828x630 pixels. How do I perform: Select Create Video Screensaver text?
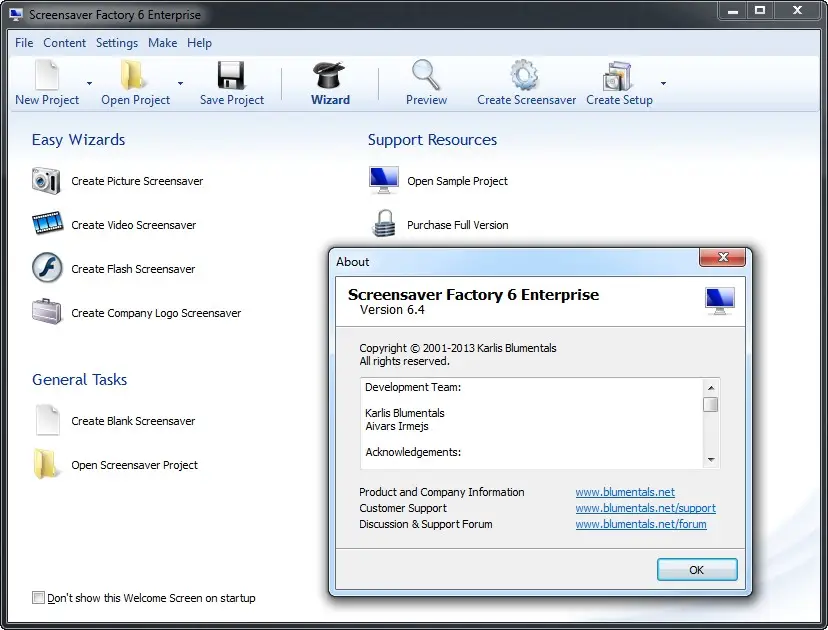[x=134, y=225]
